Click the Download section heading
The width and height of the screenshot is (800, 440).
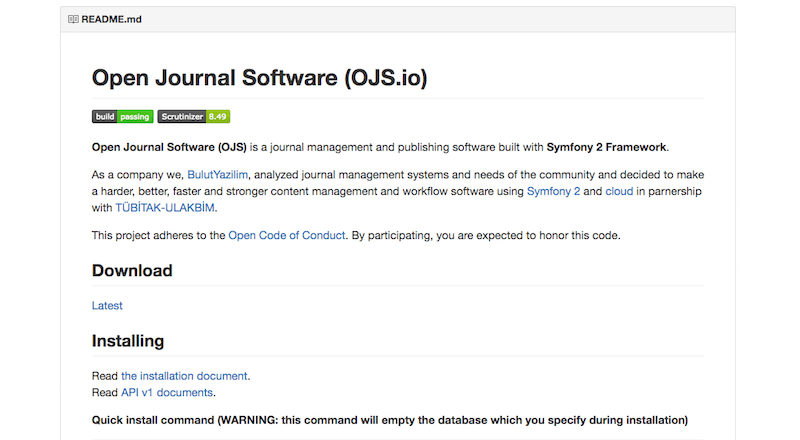click(x=132, y=270)
